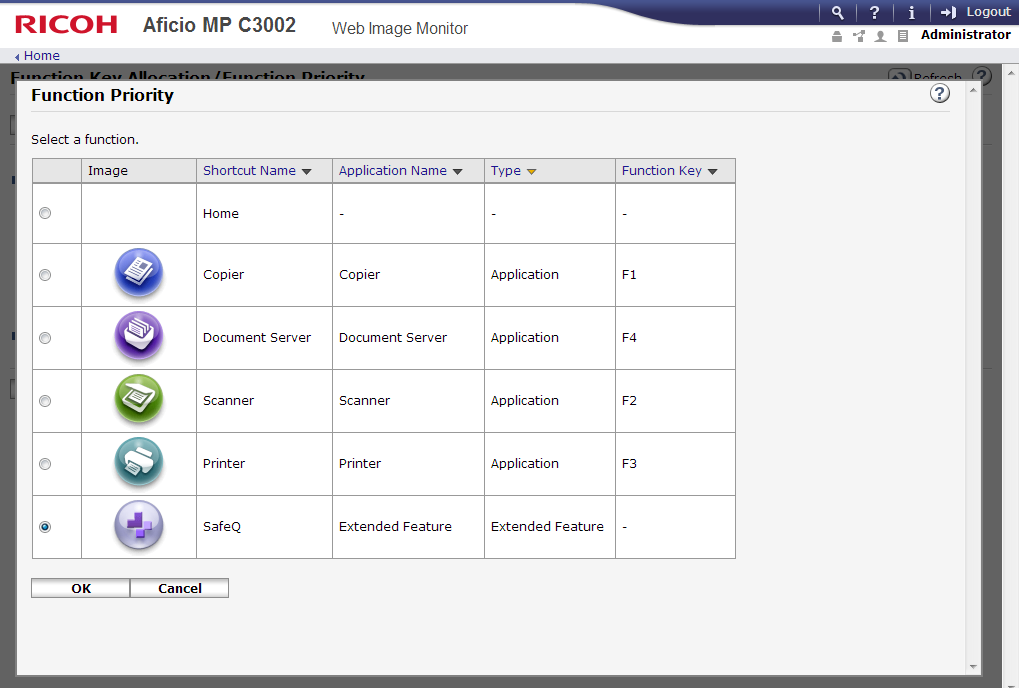Sort by Function Key column arrow
This screenshot has width=1019, height=688.
click(712, 172)
